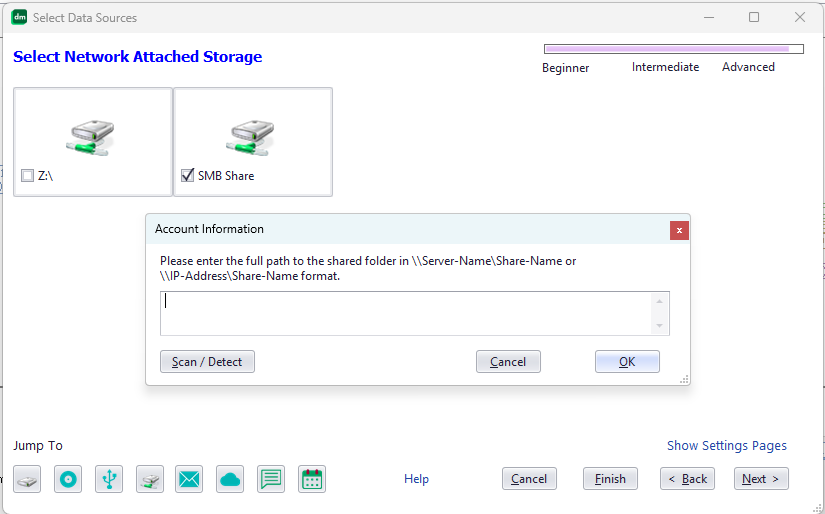Click Show Settings Pages link
This screenshot has height=514, width=825.
tap(727, 446)
